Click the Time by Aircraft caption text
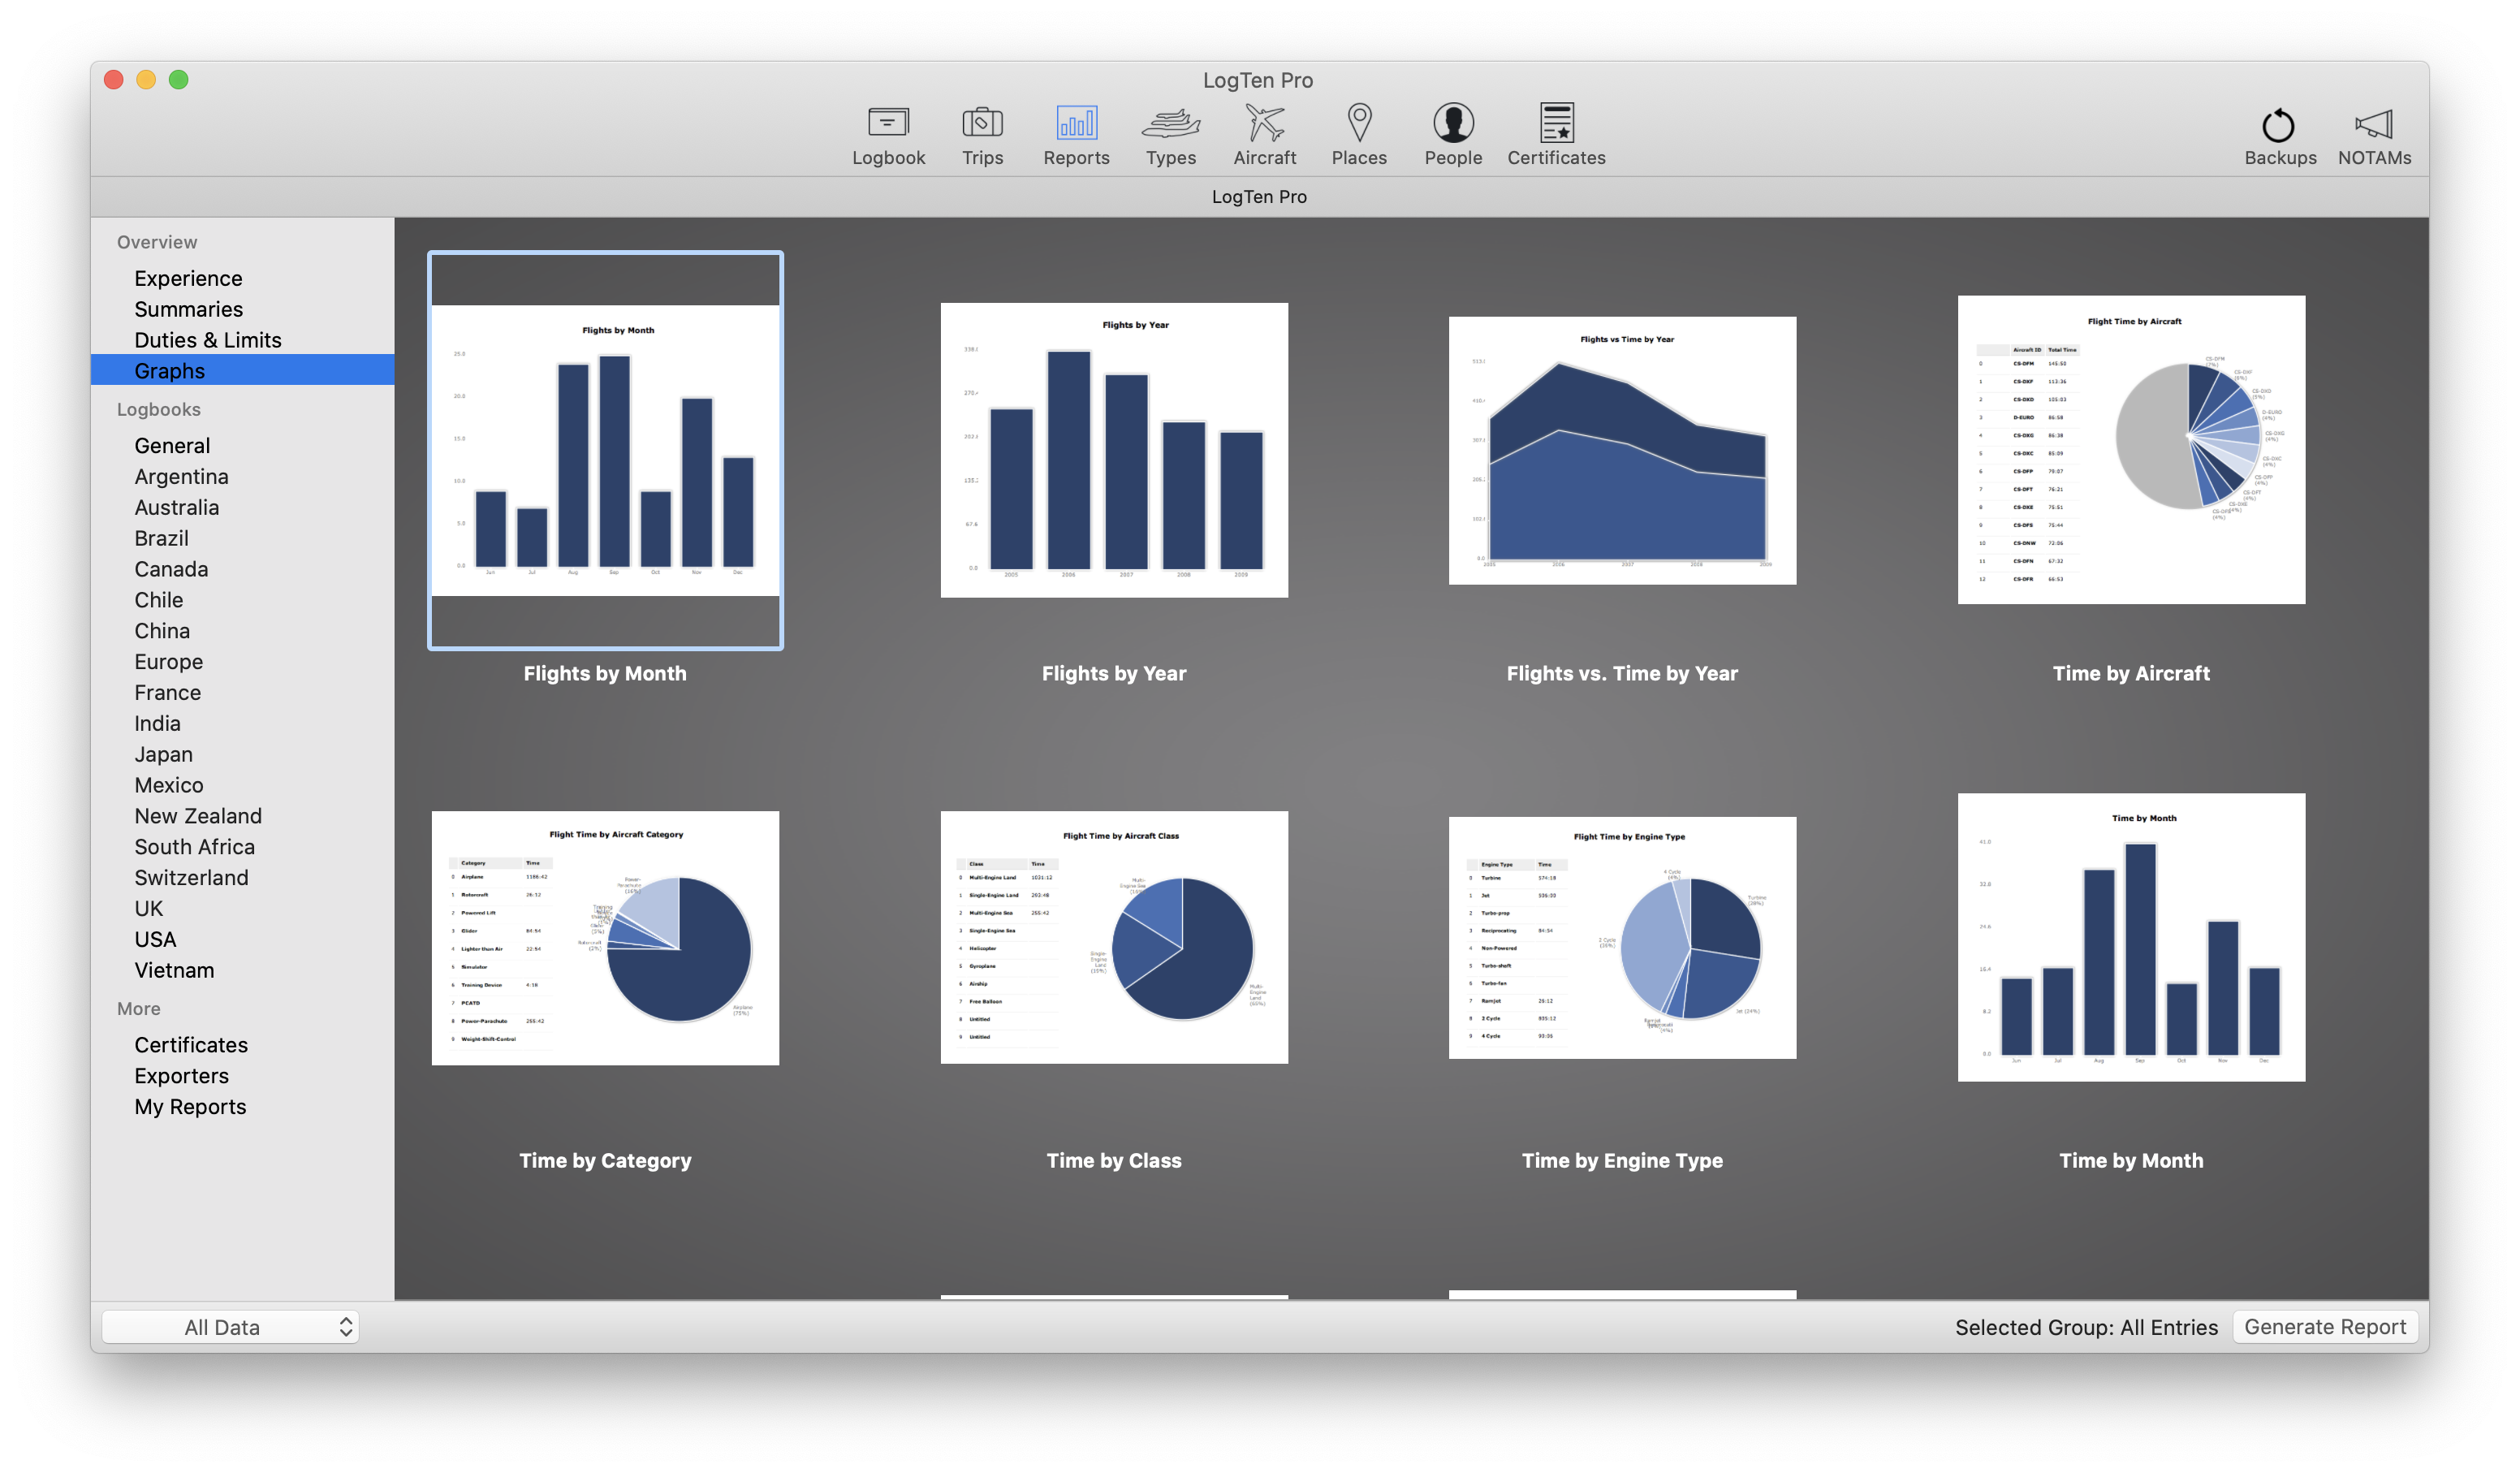Screen dimensions: 2520x1473 click(x=2131, y=673)
